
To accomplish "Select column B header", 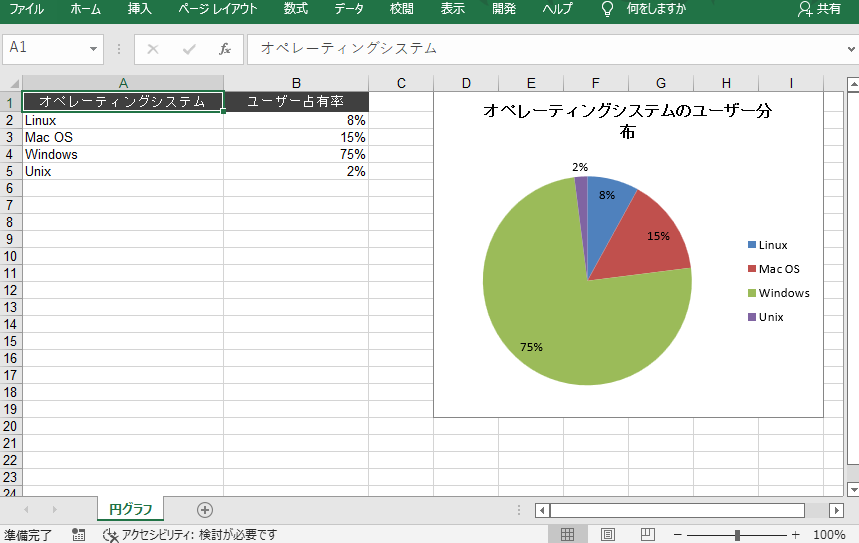I will (296, 83).
